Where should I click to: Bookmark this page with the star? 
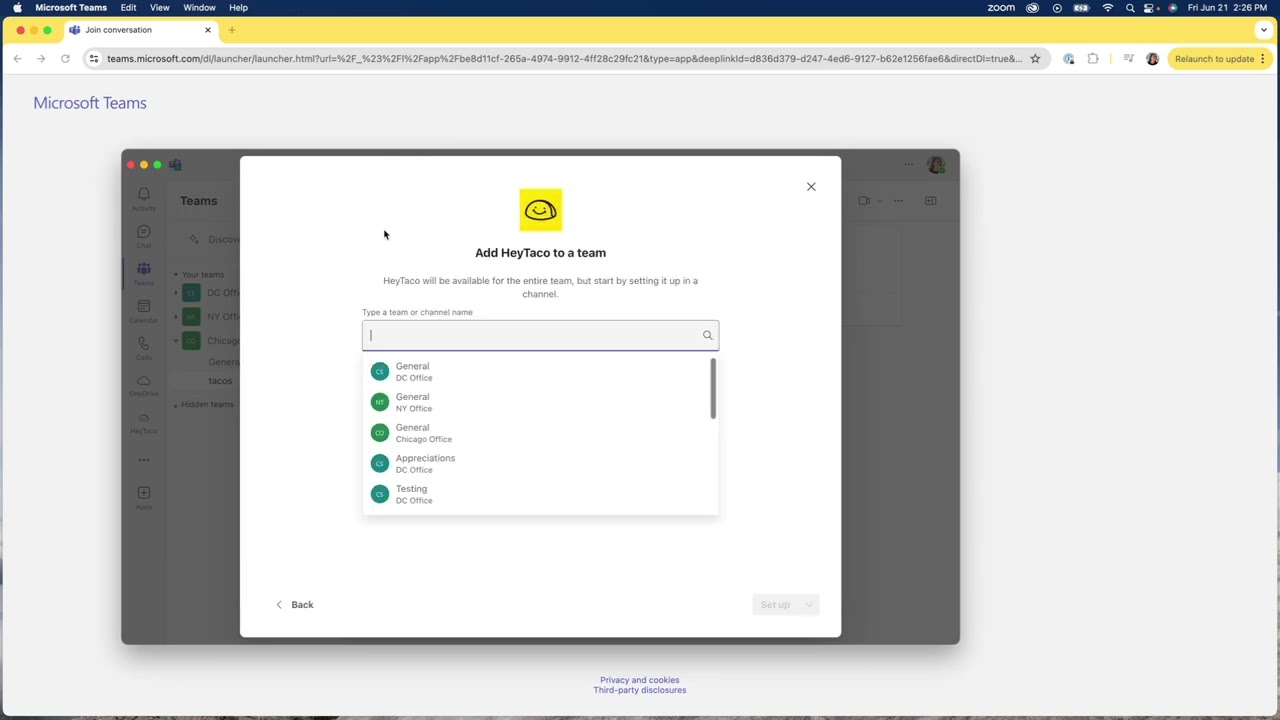click(1035, 59)
